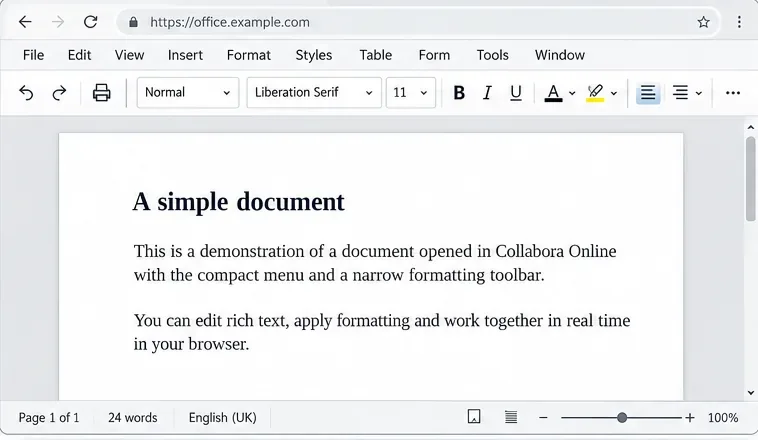Apply the font color A icon

554,93
